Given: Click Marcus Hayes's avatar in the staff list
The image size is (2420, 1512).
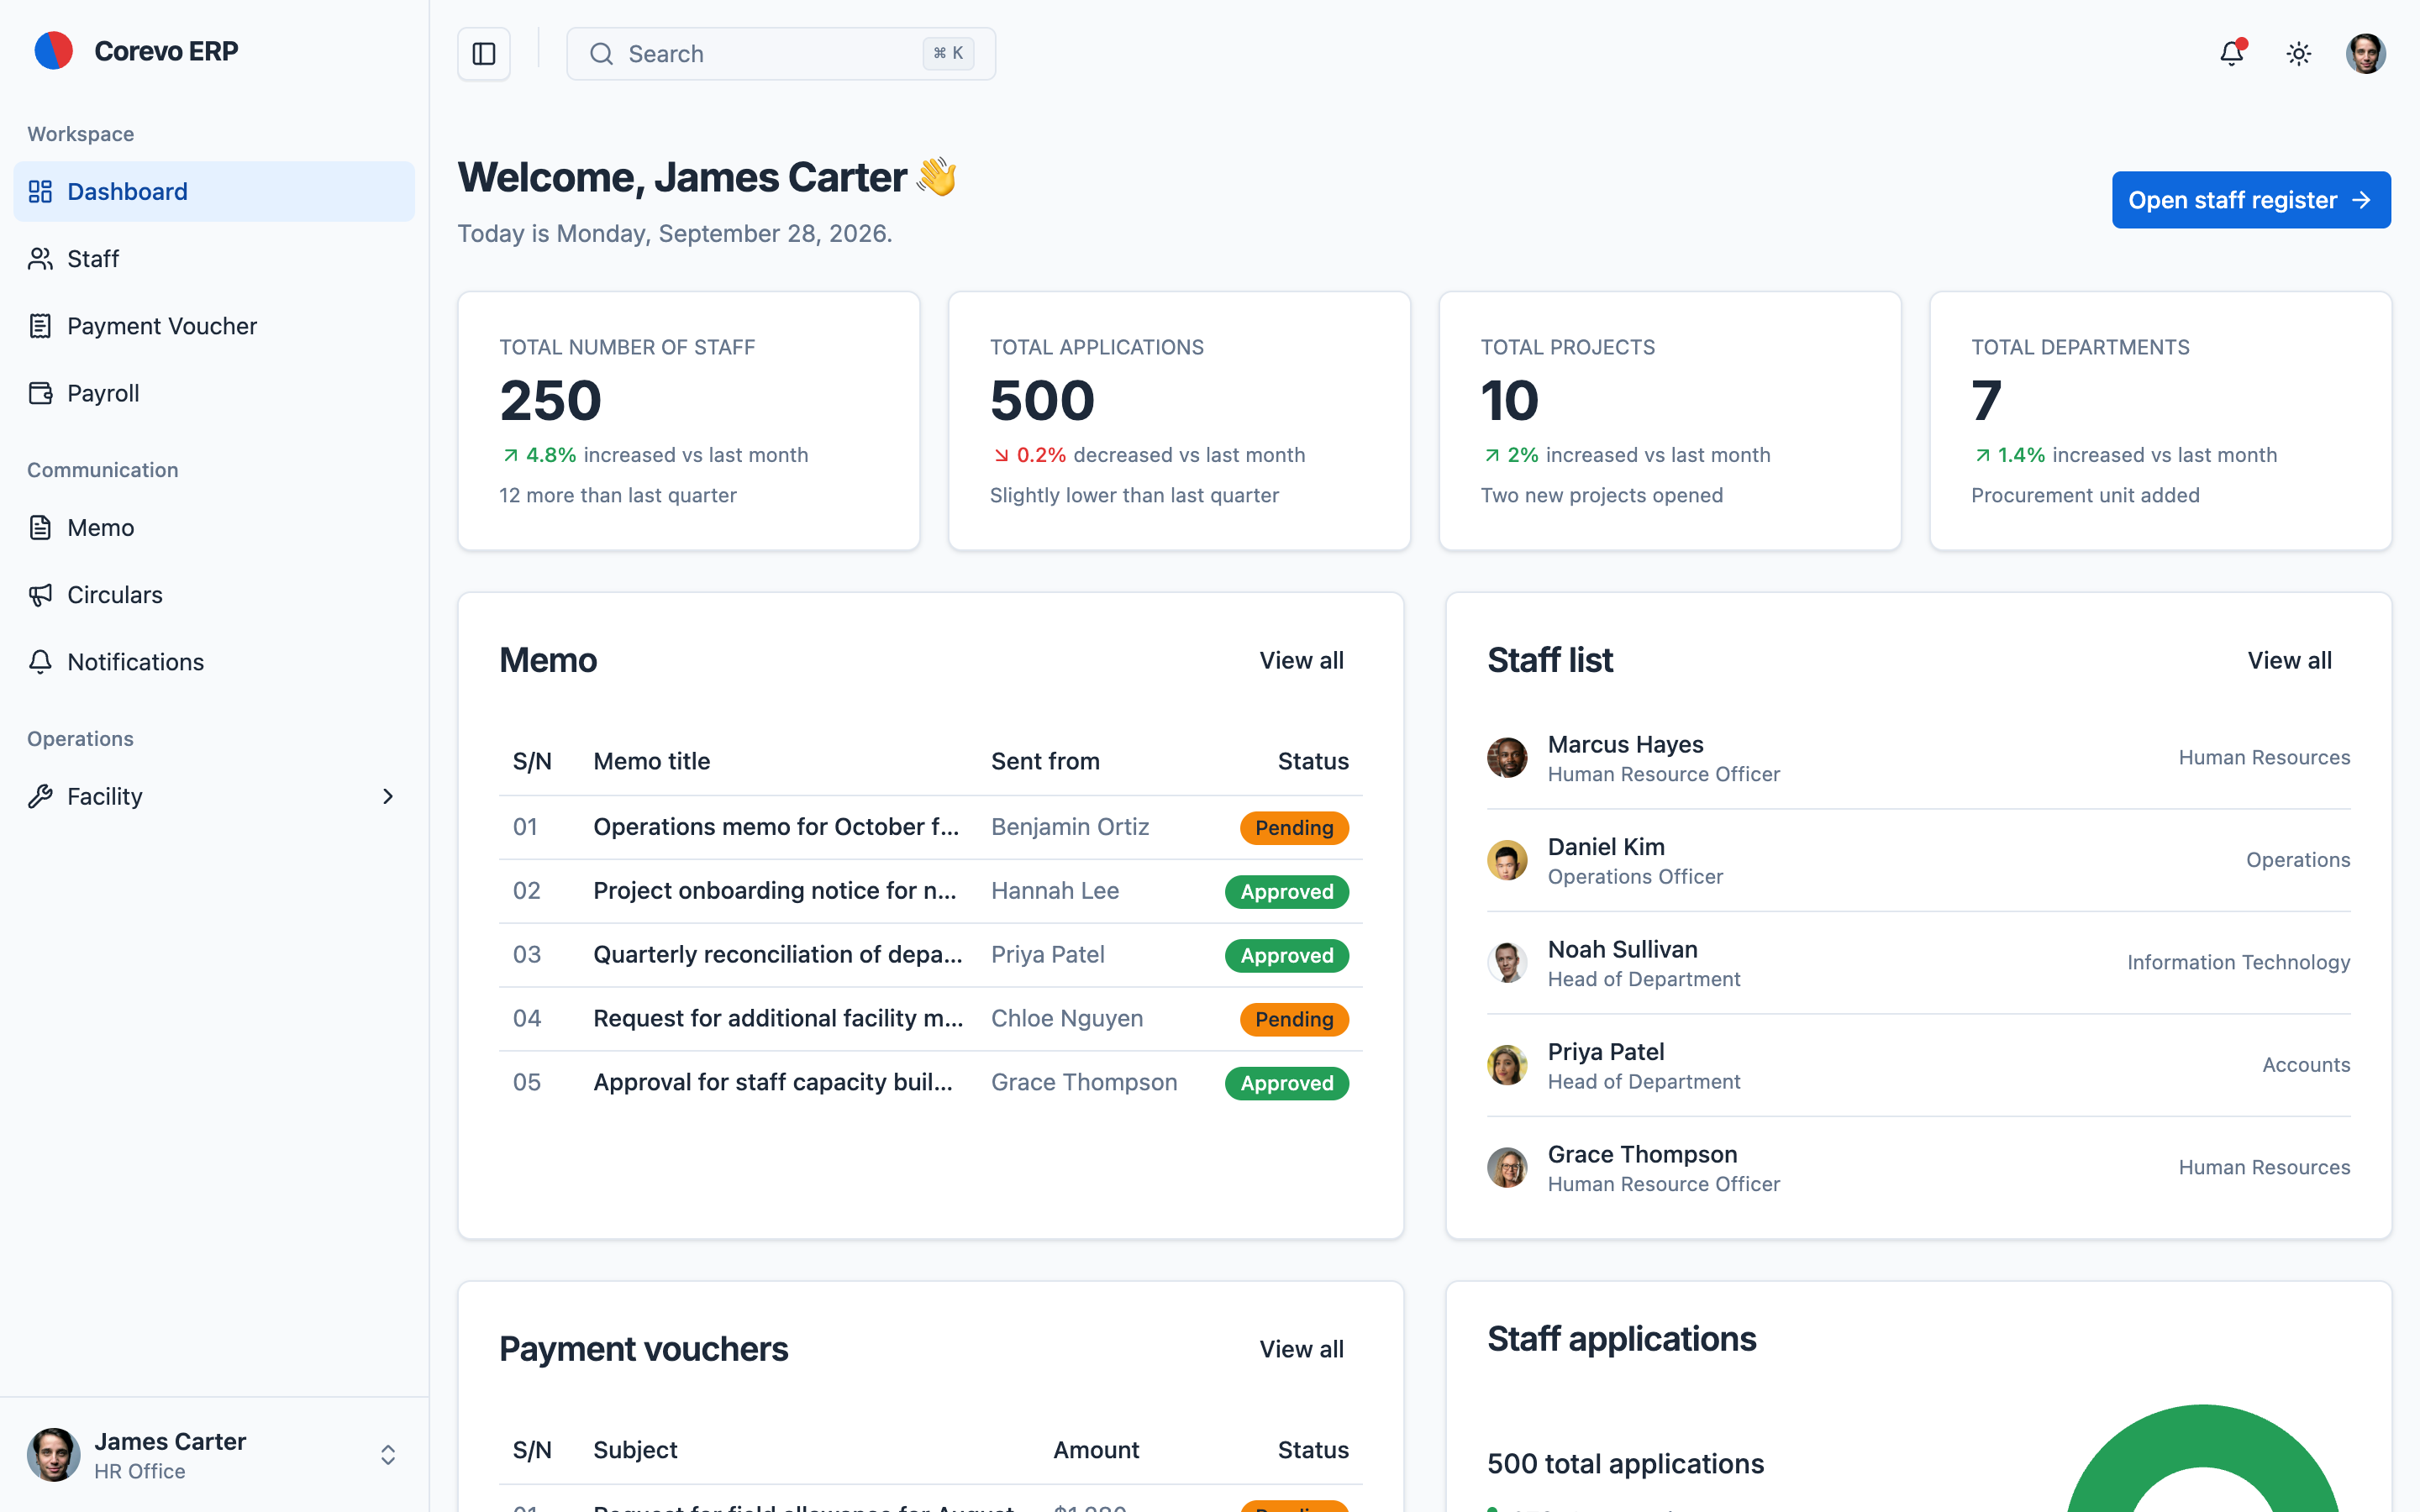Looking at the screenshot, I should click(x=1507, y=758).
